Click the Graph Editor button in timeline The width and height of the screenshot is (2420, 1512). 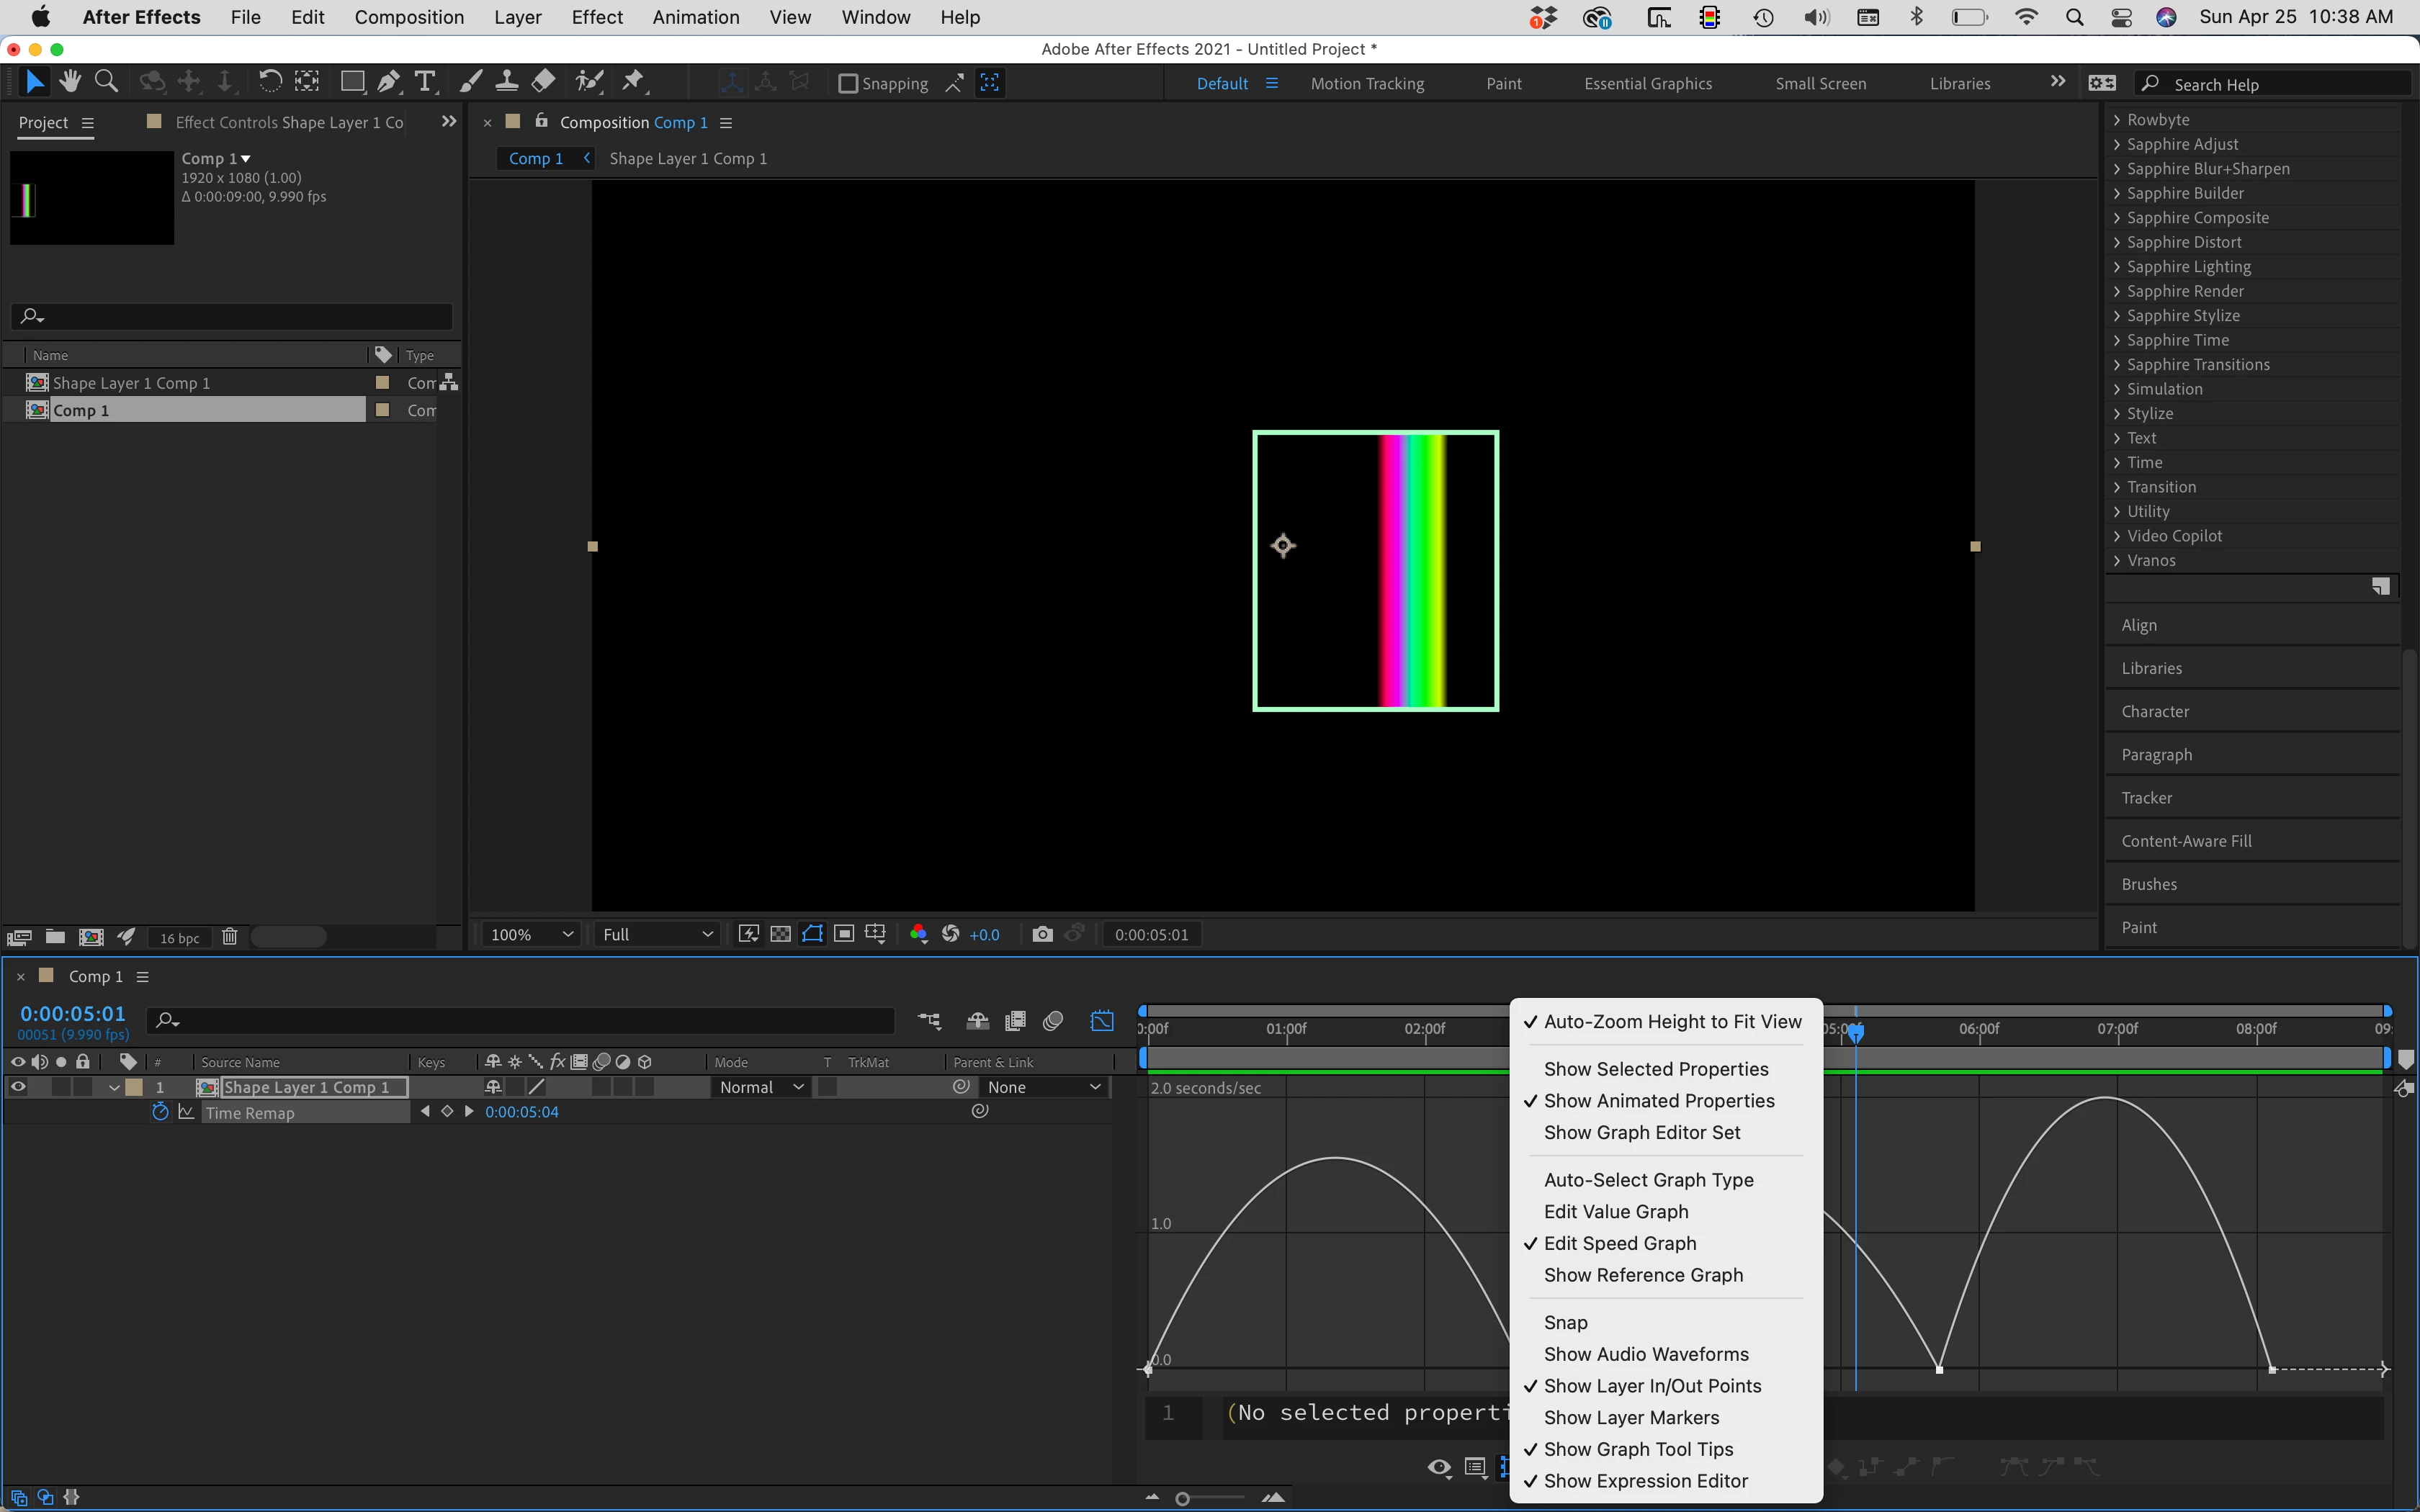1102,1021
